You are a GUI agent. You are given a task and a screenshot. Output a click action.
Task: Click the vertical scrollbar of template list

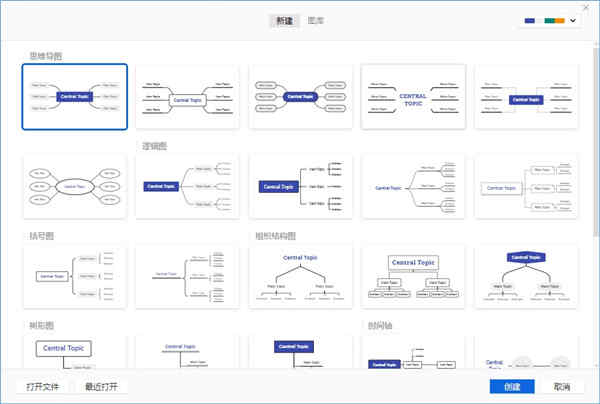[597, 142]
